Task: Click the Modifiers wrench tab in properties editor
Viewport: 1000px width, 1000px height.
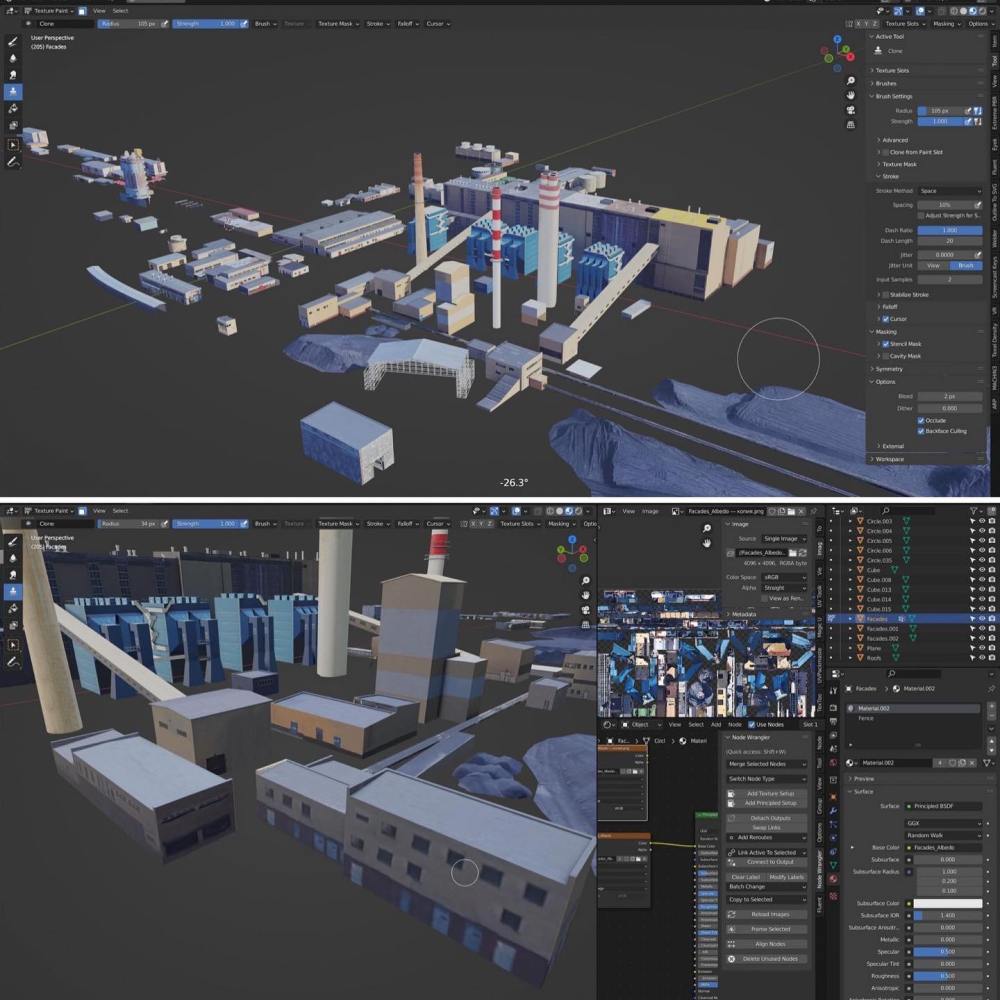Action: coord(834,810)
